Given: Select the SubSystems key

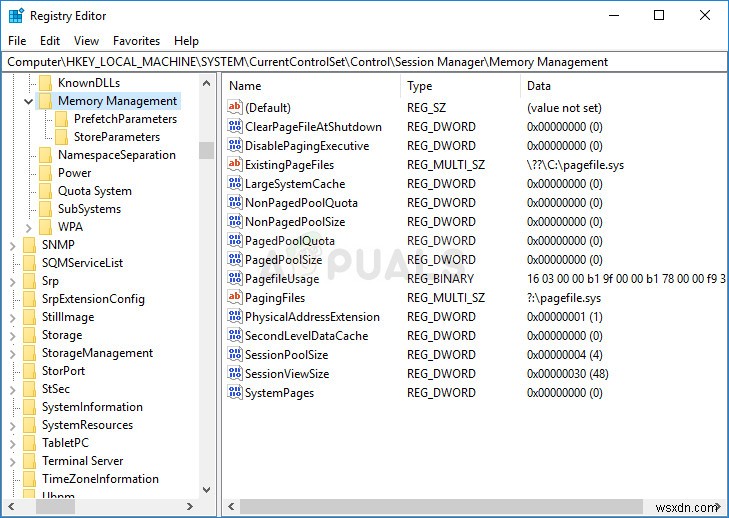Looking at the screenshot, I should [x=89, y=209].
